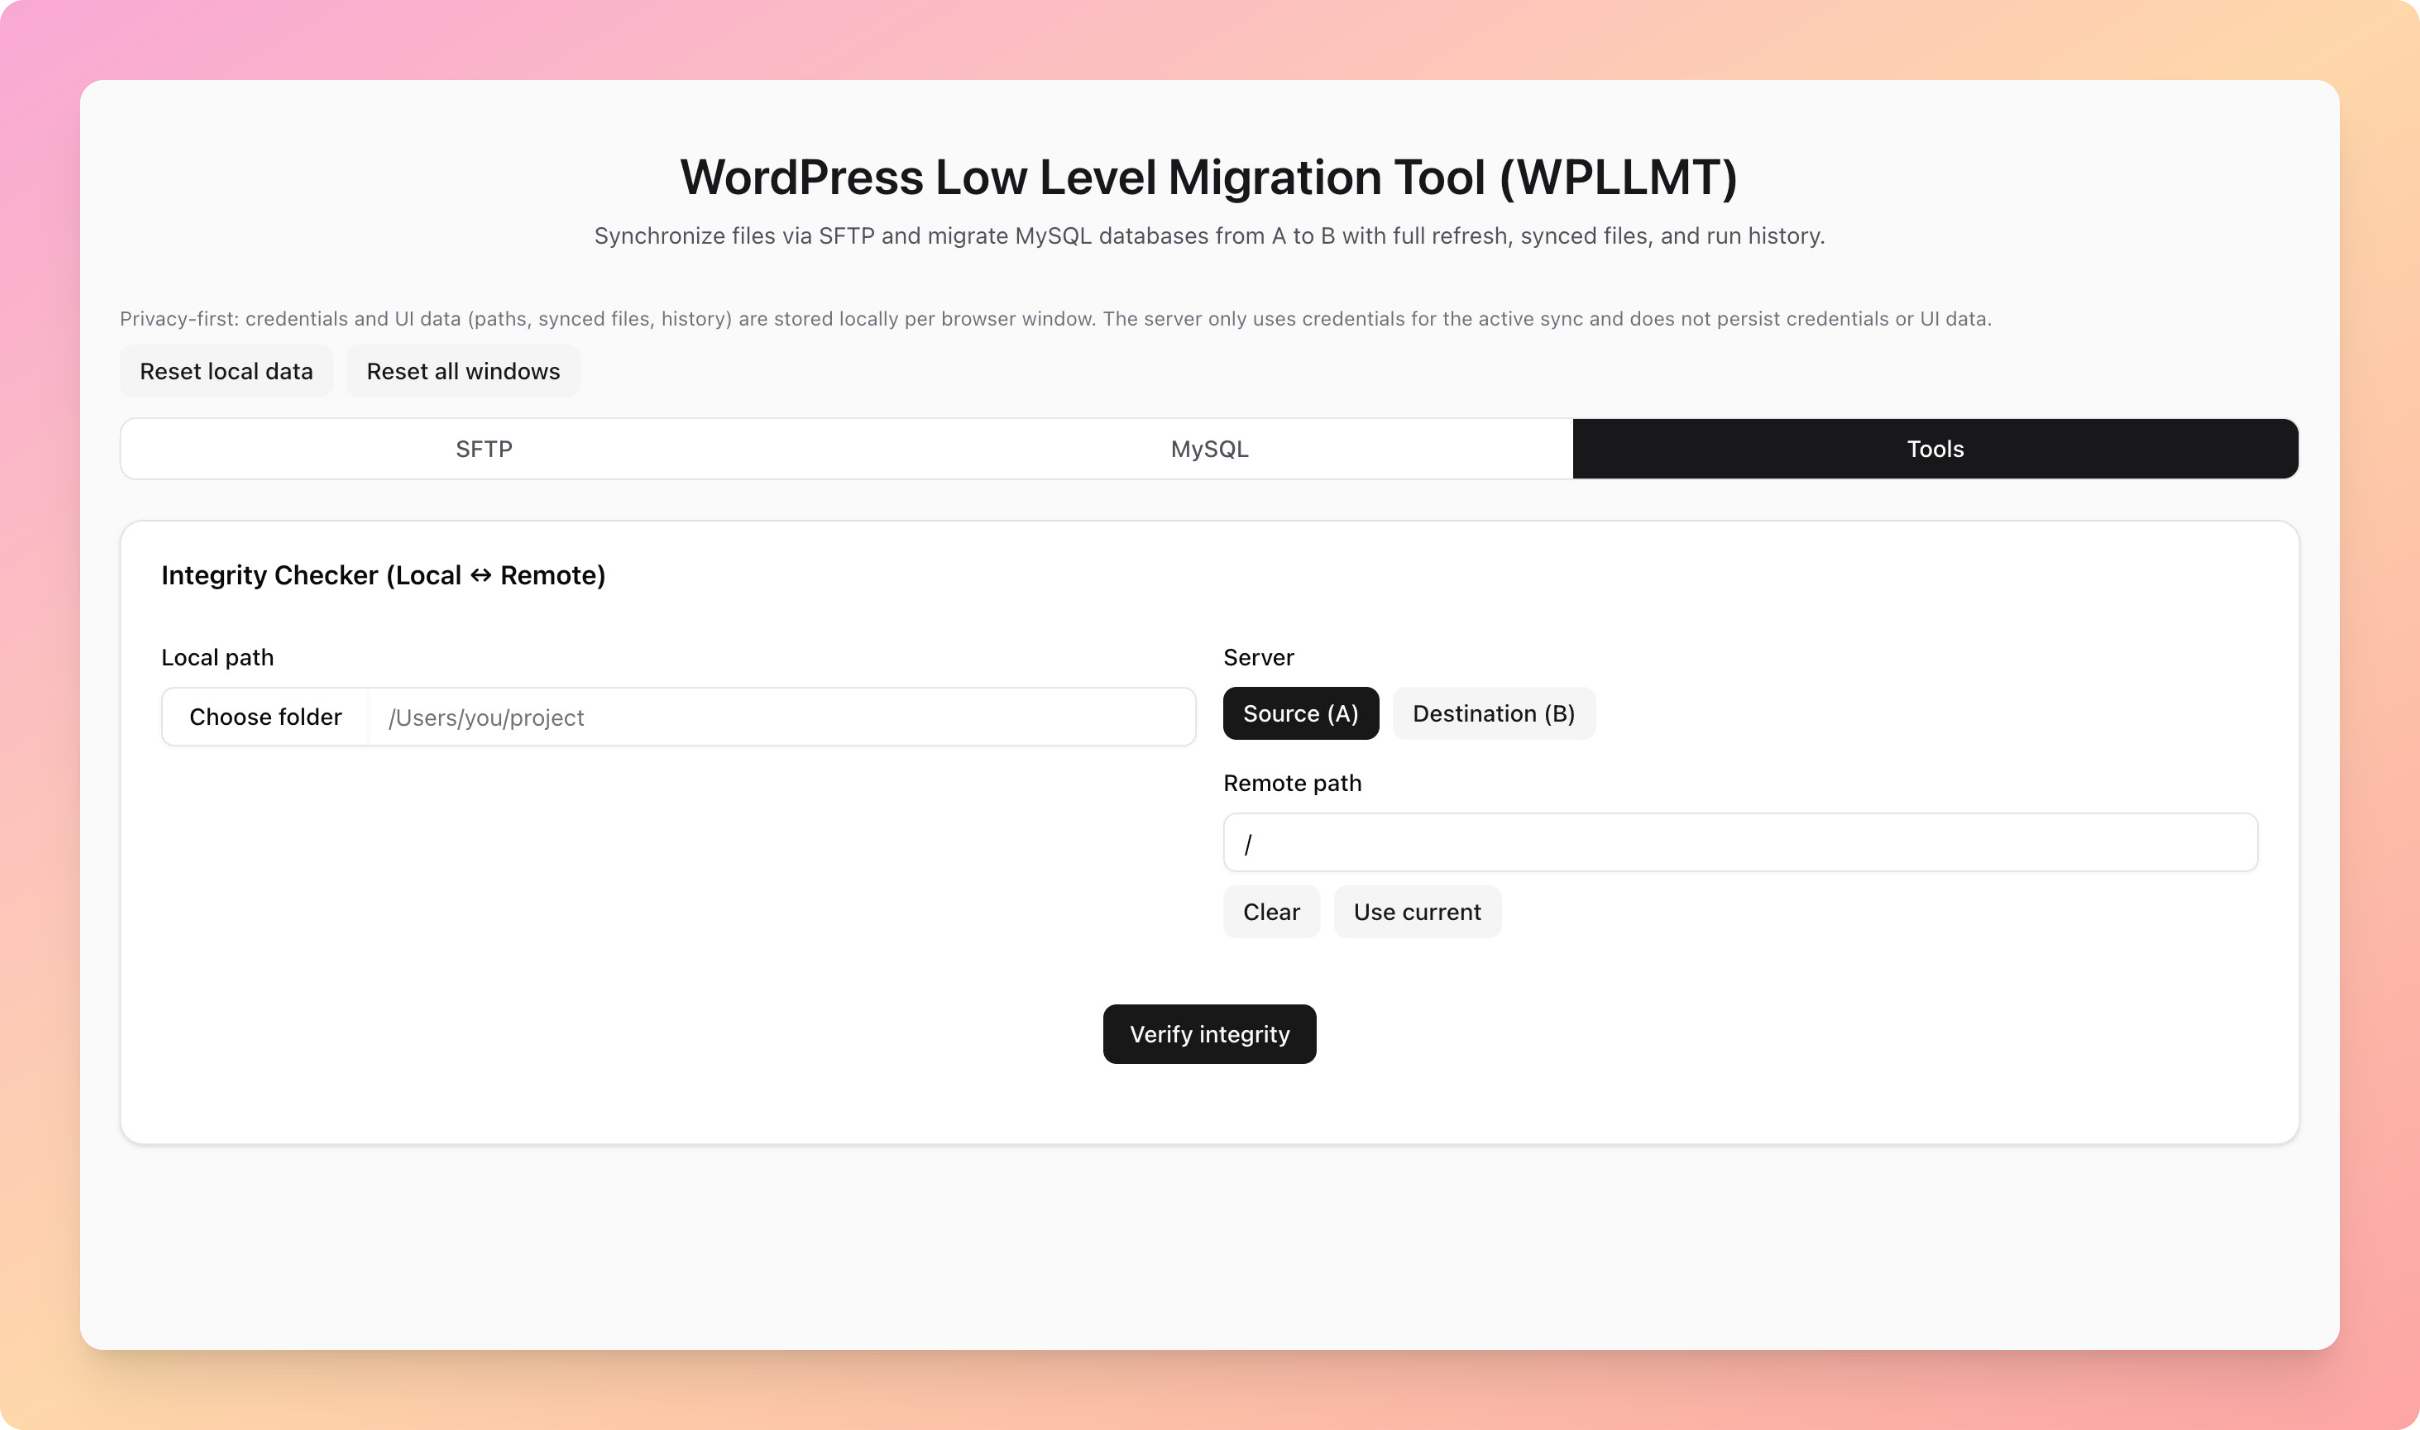
Task: Clear the remote path
Action: pos(1271,911)
